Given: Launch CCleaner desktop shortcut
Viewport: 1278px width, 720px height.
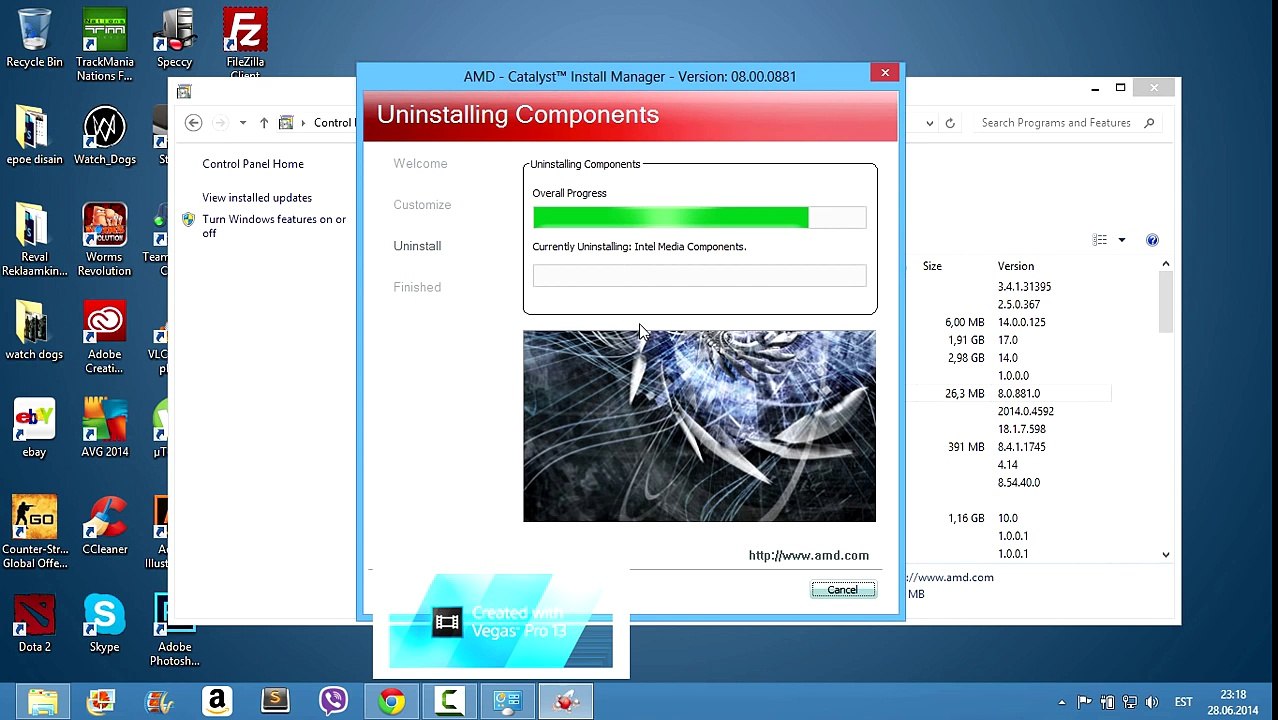Looking at the screenshot, I should click(x=104, y=525).
